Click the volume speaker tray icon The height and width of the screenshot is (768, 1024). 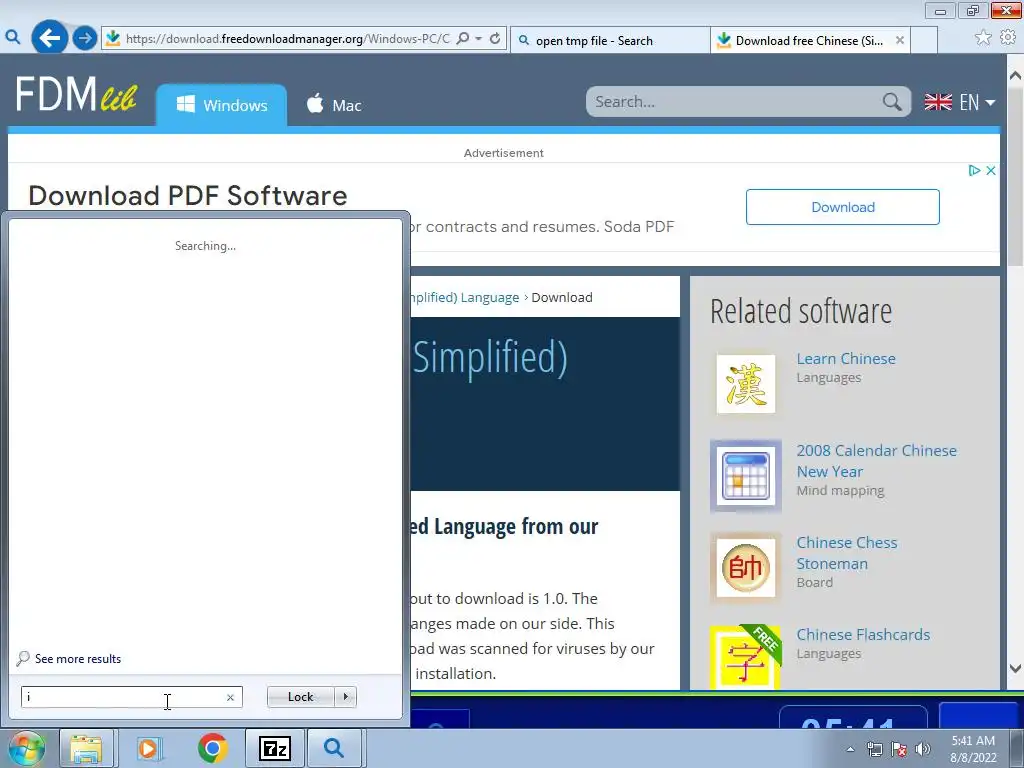[923, 750]
